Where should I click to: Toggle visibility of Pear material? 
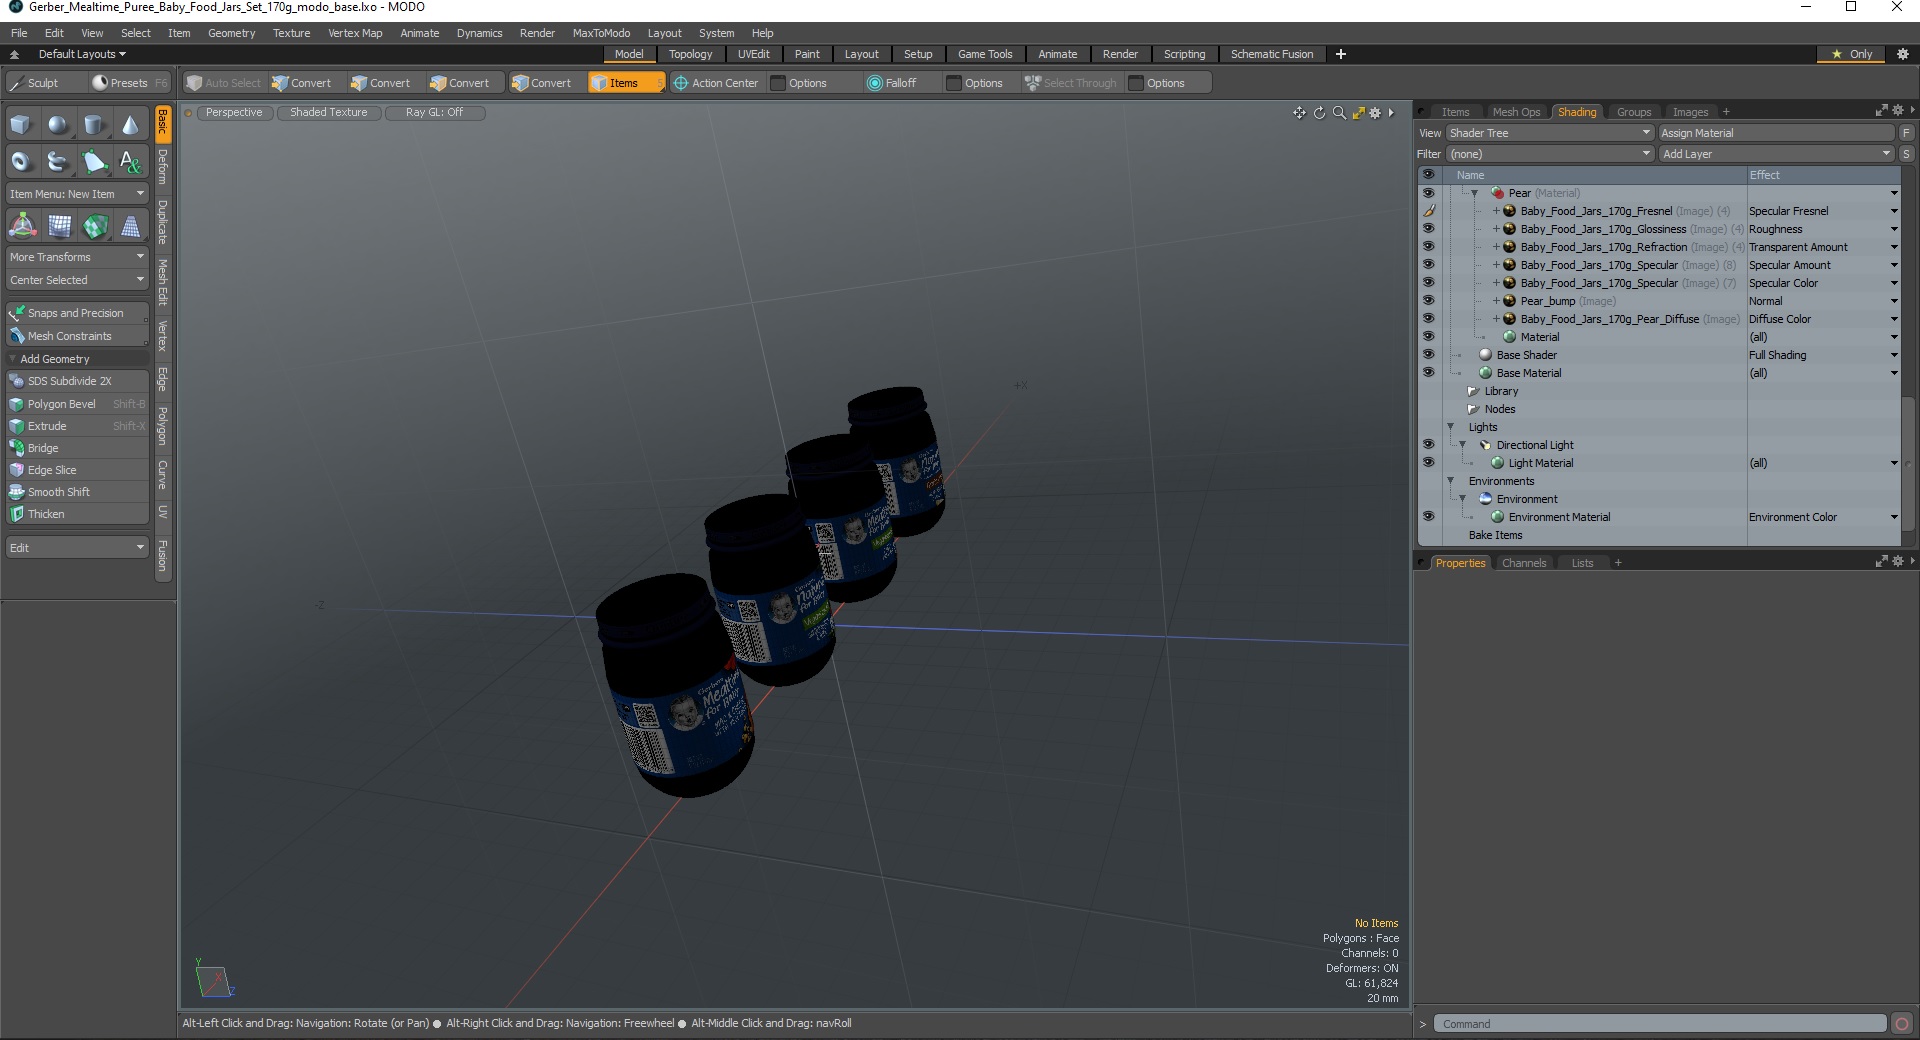(x=1428, y=193)
